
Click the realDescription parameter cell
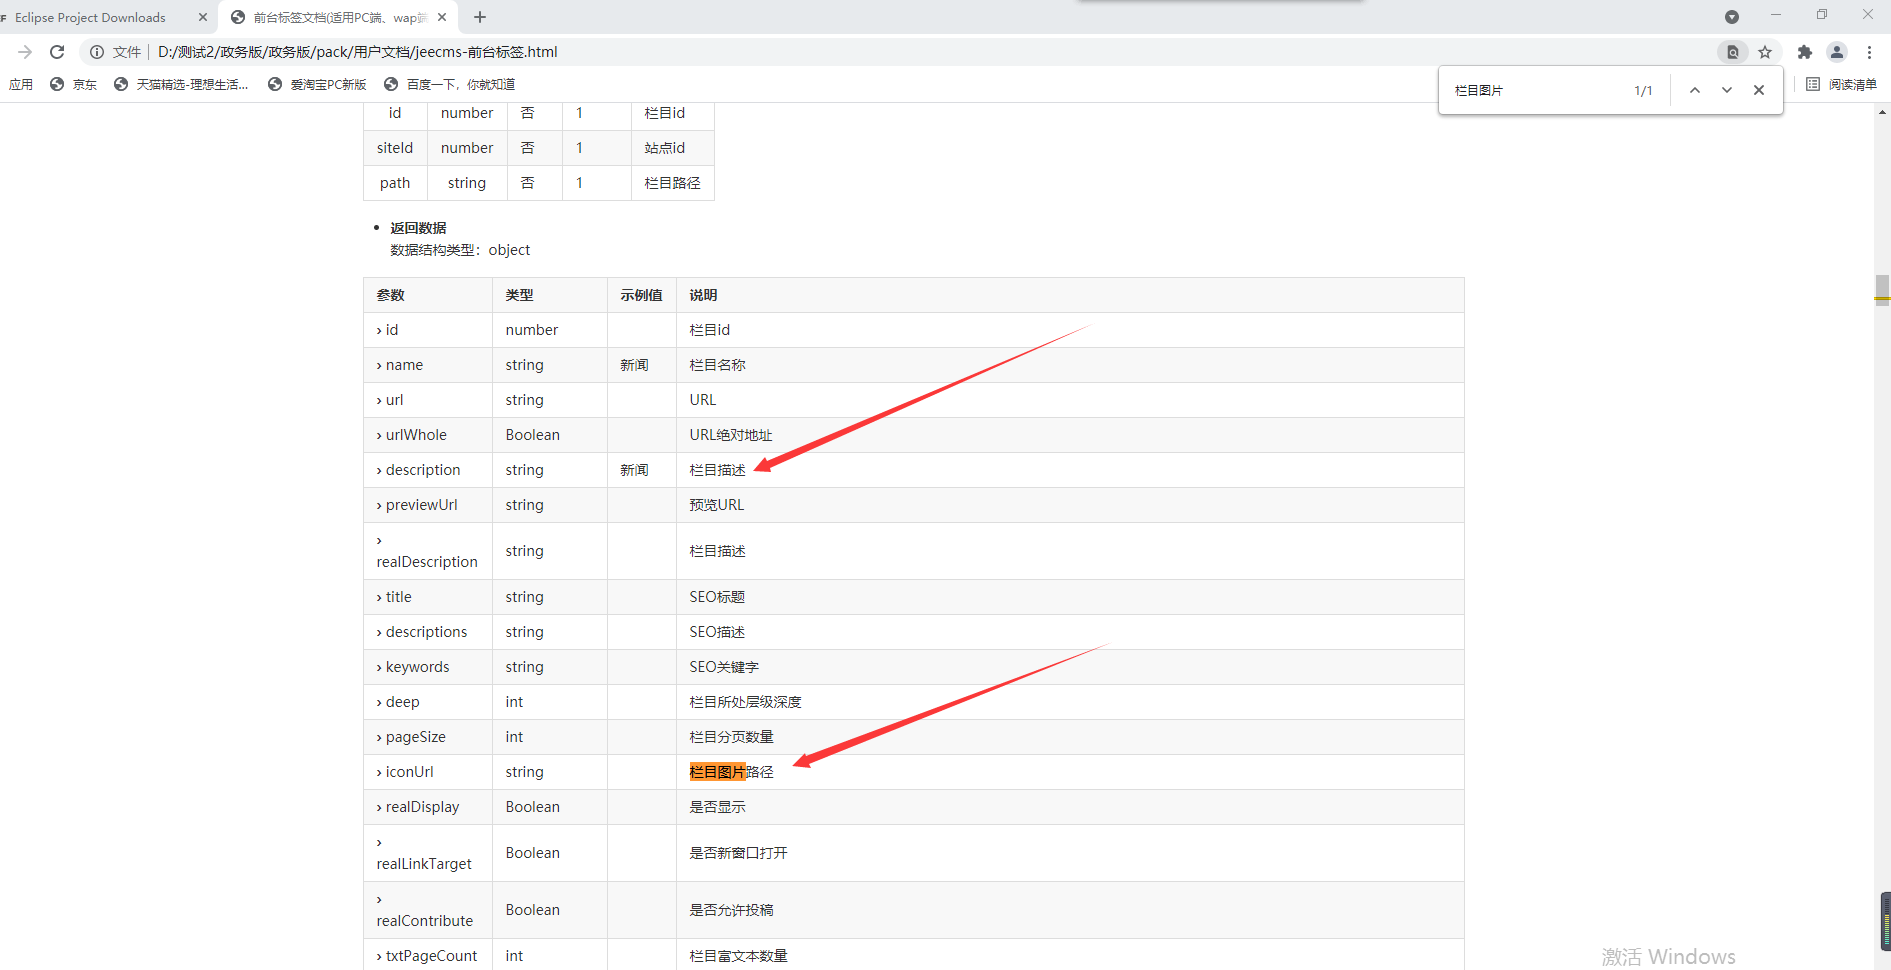(428, 551)
